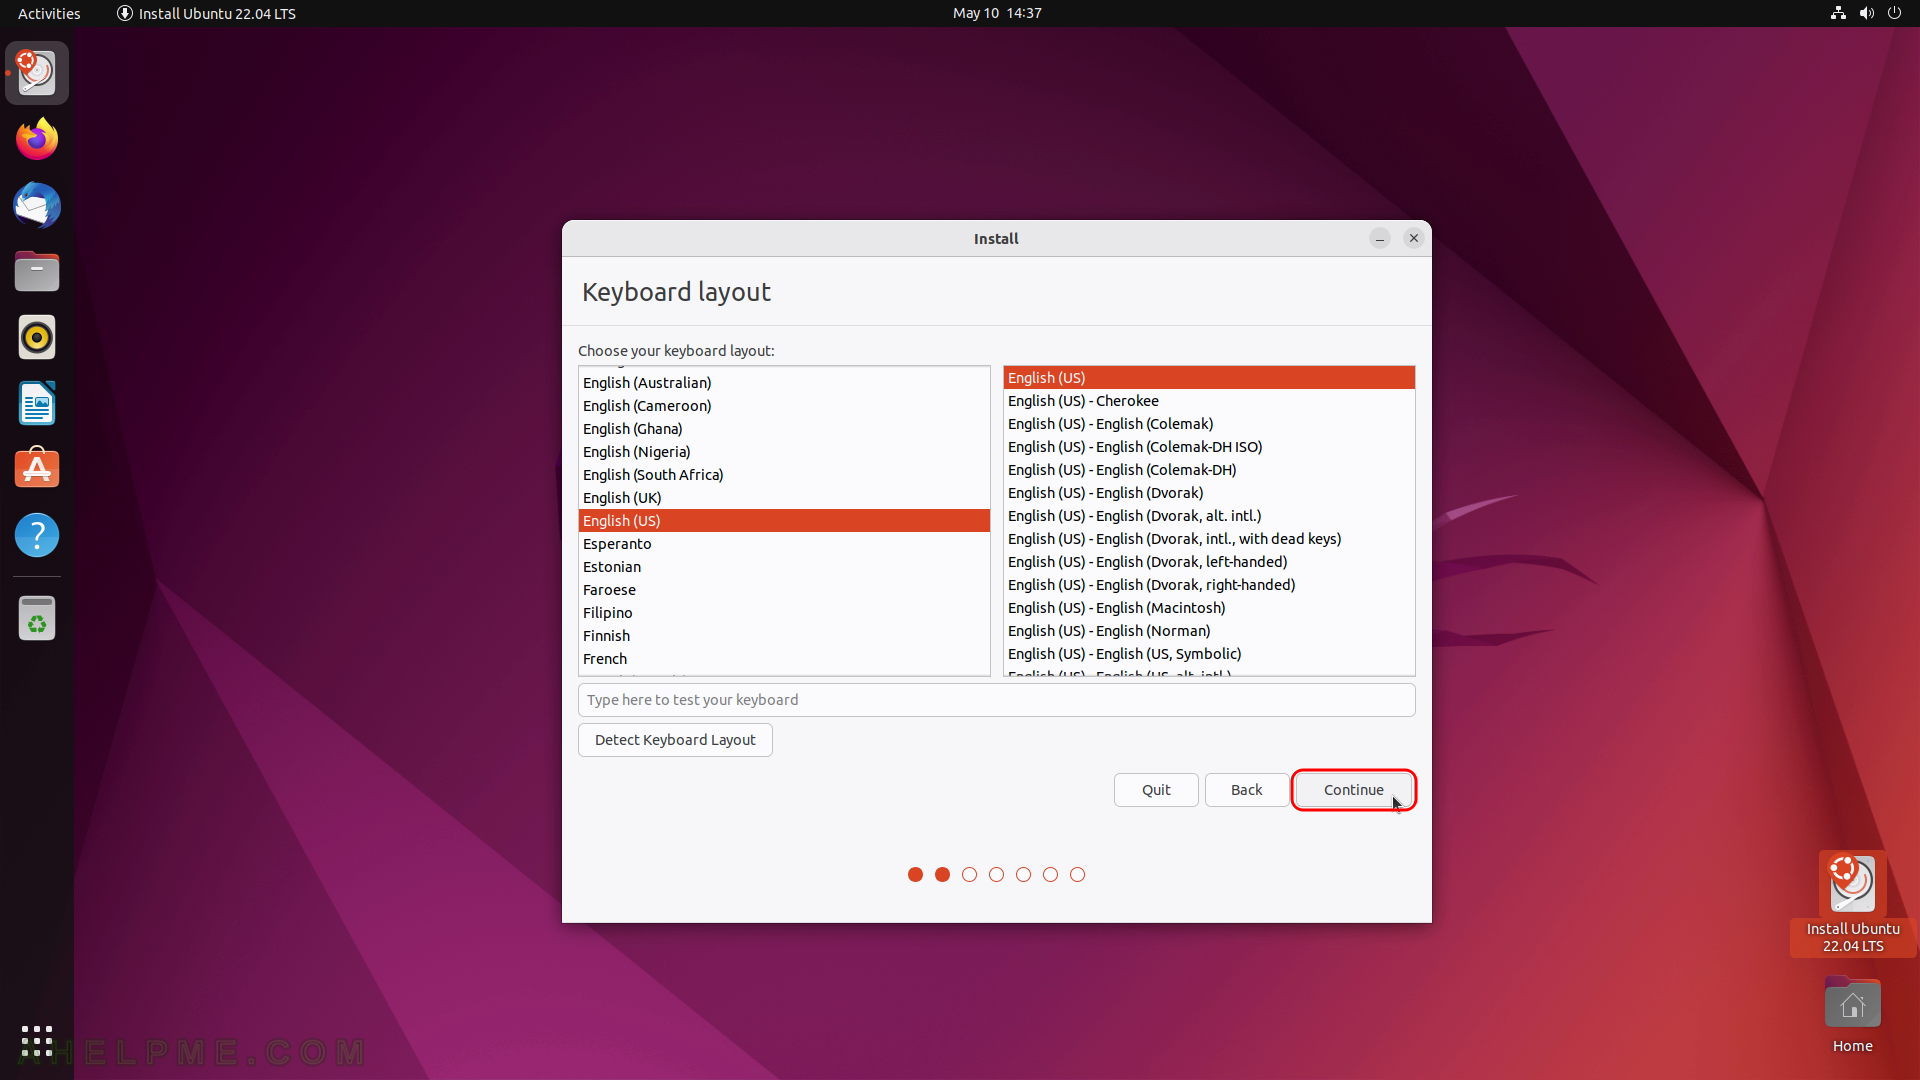The image size is (1920, 1080).
Task: Open Install Ubuntu 22.04 LTS desktop icon
Action: (x=1852, y=903)
